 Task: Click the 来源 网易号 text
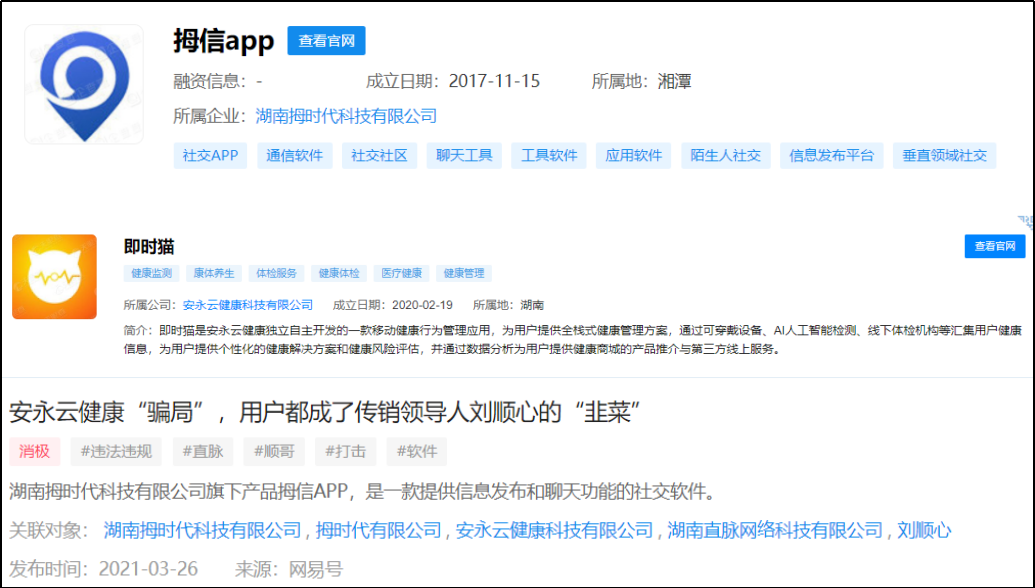click(289, 569)
